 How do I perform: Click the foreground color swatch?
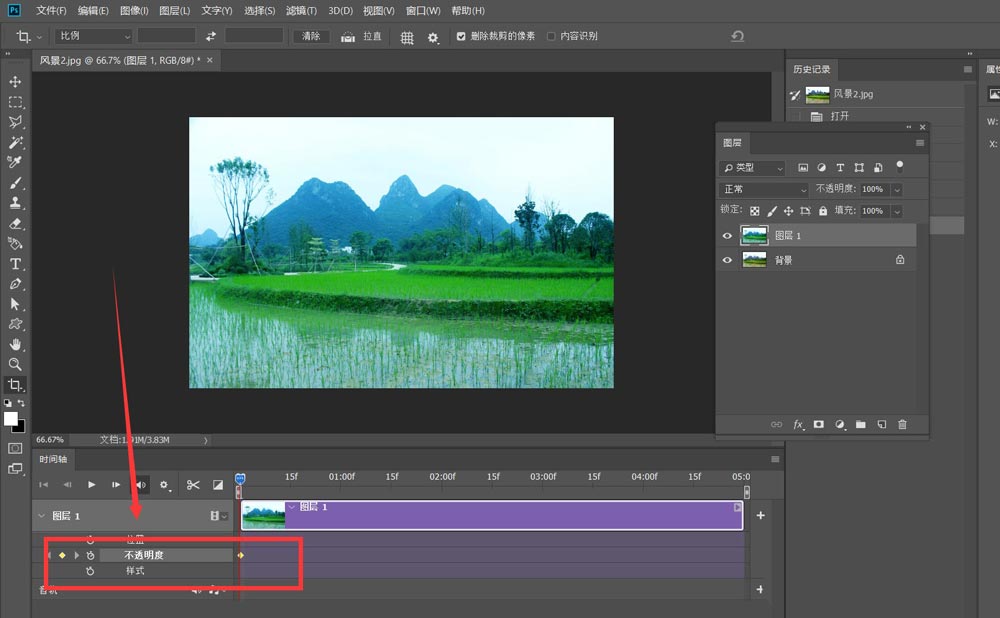tap(11, 418)
